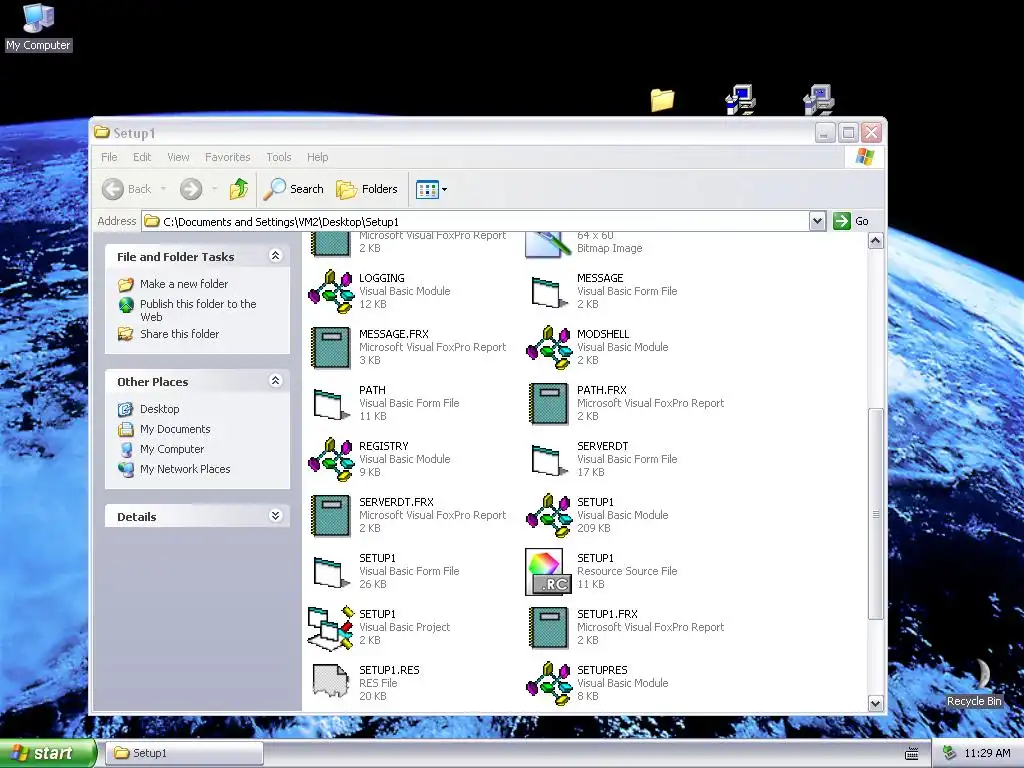The image size is (1024, 768).
Task: Select the My Computer desktop icon
Action: (x=39, y=27)
